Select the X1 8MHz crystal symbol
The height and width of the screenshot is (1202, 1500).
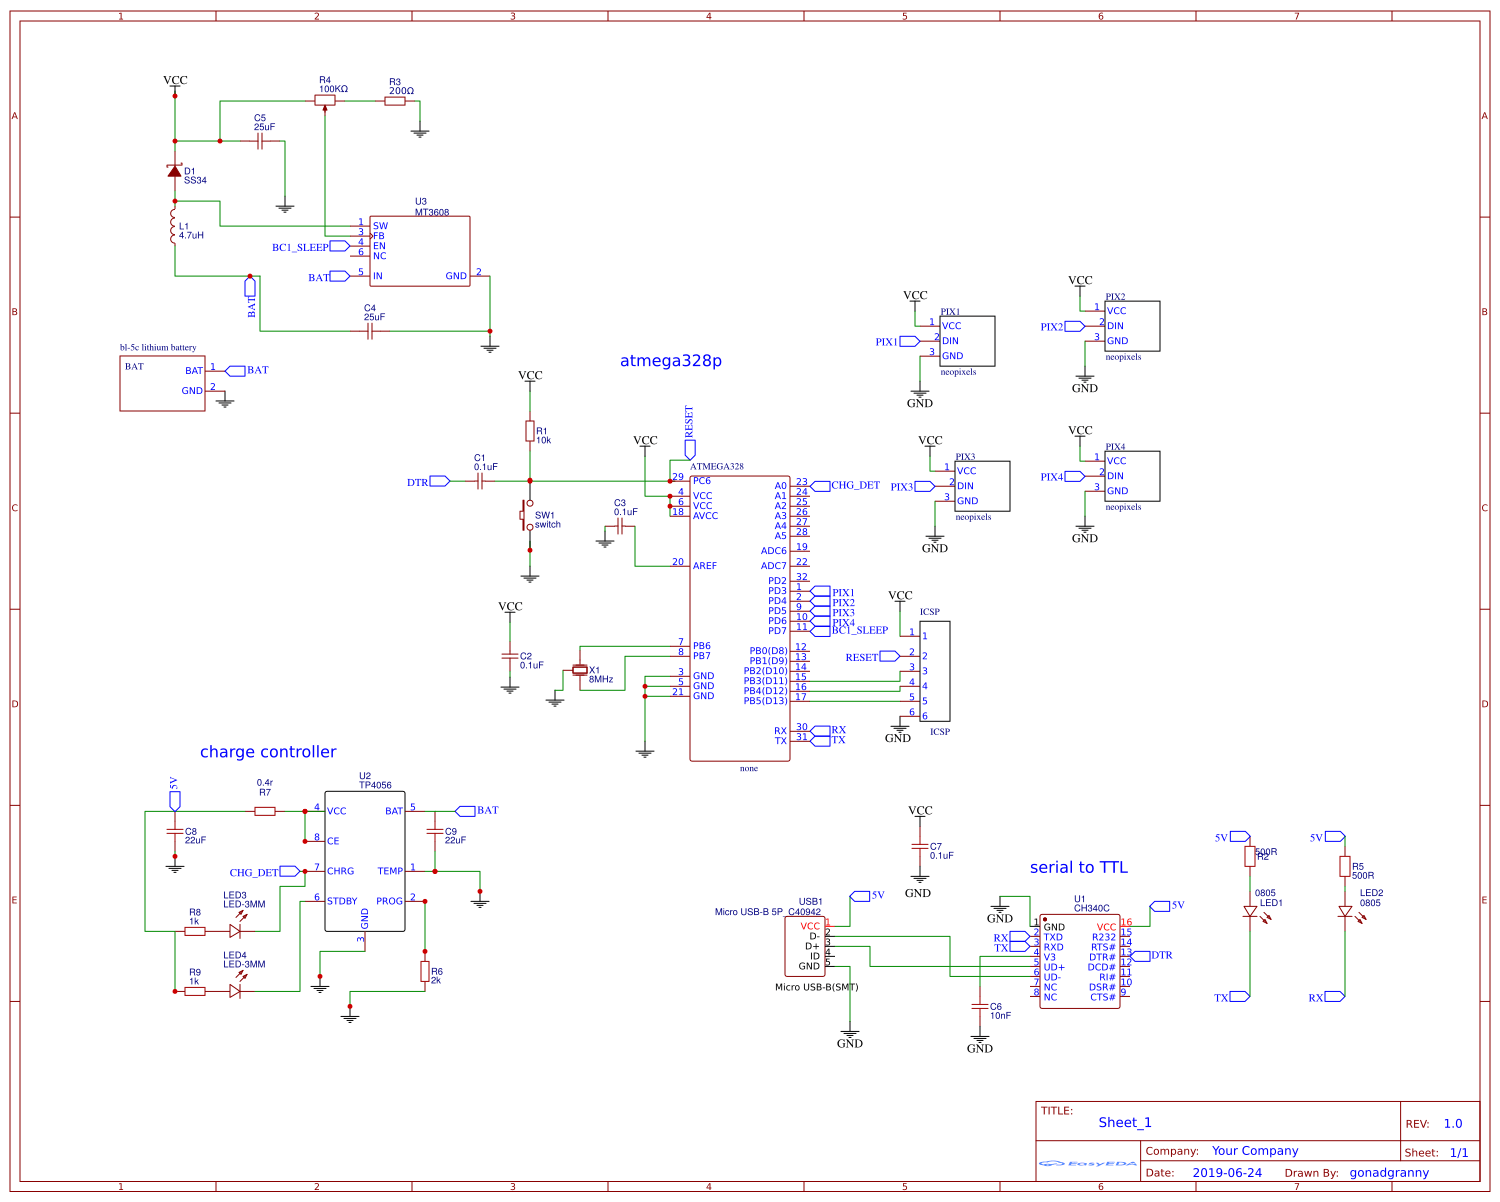[x=579, y=670]
